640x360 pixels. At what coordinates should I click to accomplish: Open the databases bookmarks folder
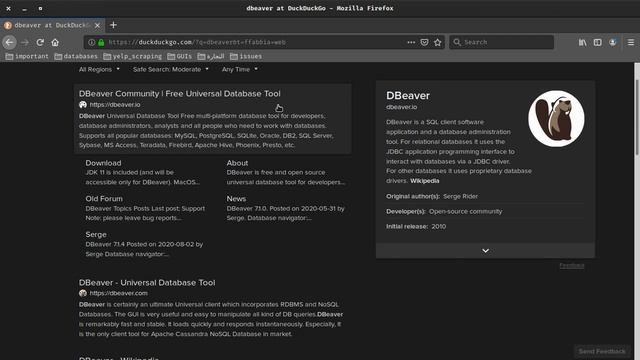tap(76, 56)
